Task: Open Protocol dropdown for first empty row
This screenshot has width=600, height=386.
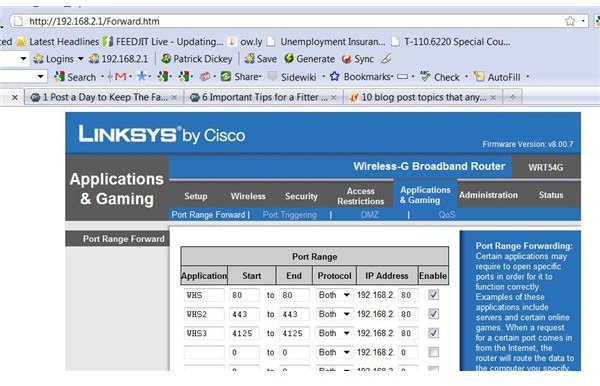Action: click(x=334, y=352)
